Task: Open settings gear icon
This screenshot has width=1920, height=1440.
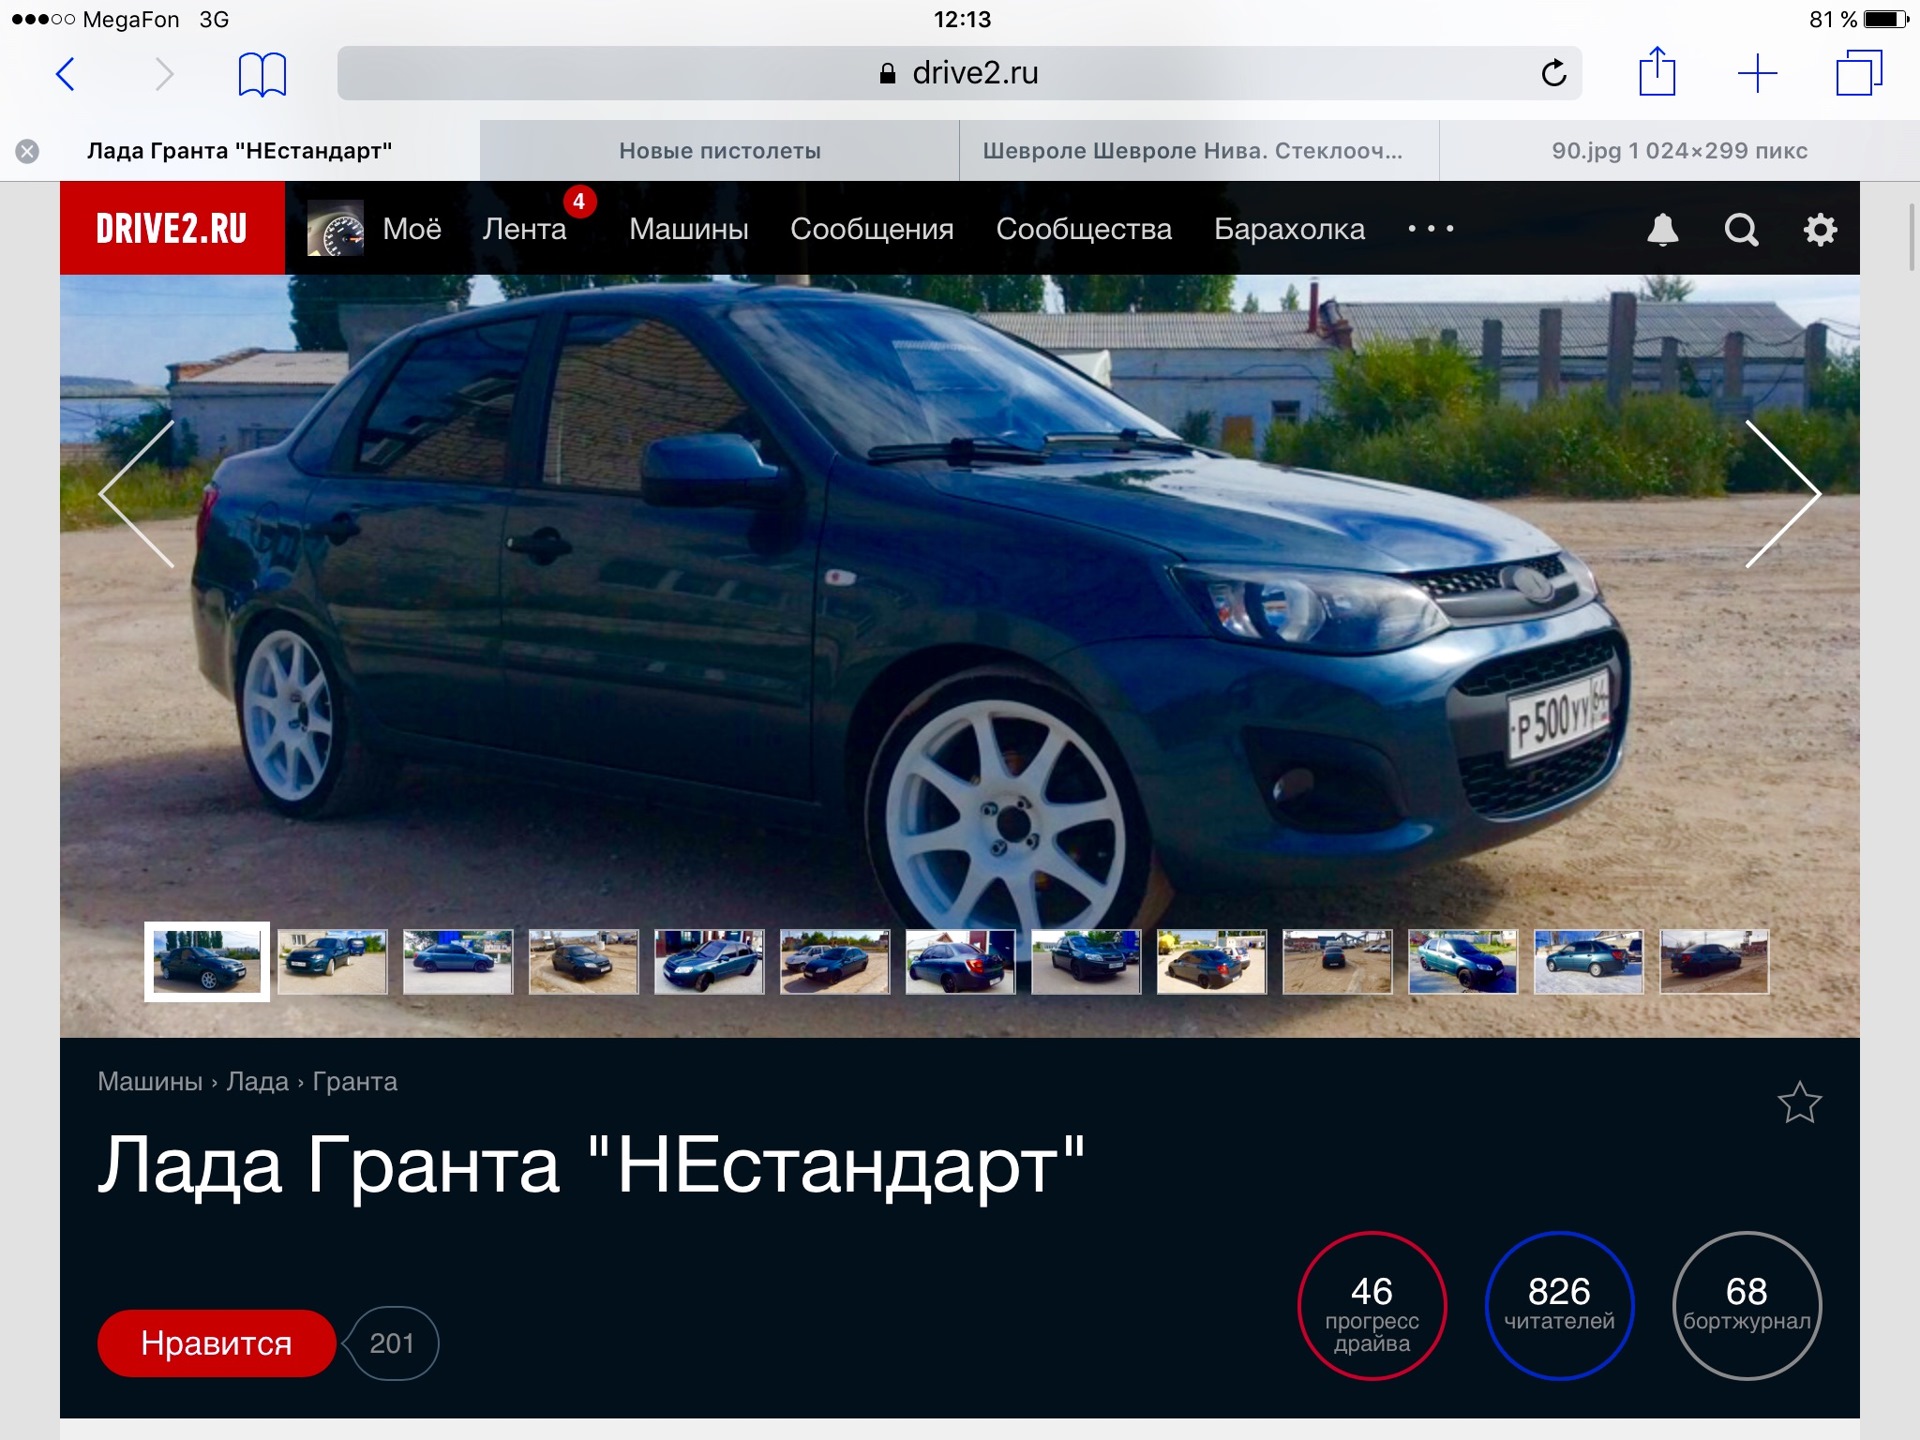Action: pos(1820,230)
